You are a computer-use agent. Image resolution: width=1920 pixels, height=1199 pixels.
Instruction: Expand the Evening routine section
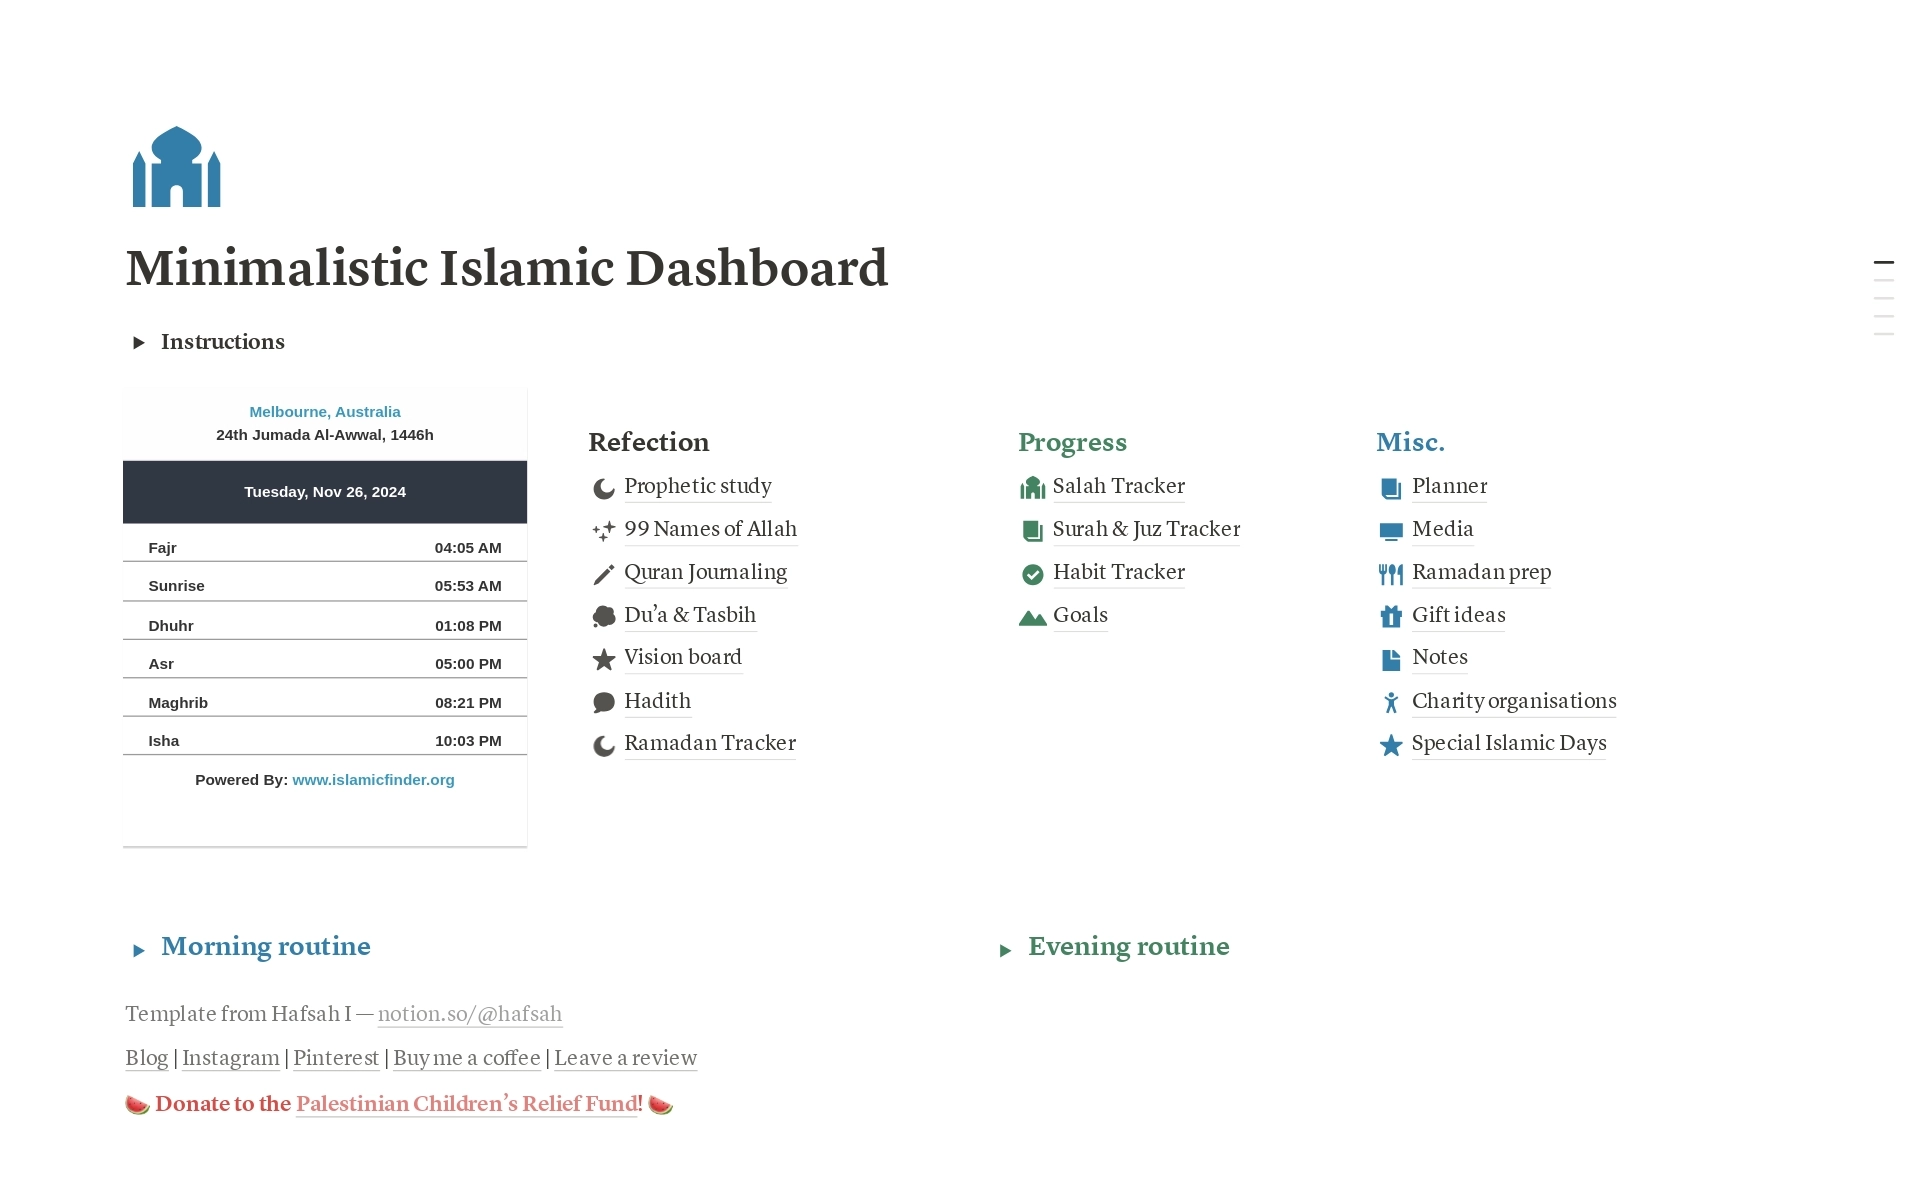click(x=1003, y=948)
